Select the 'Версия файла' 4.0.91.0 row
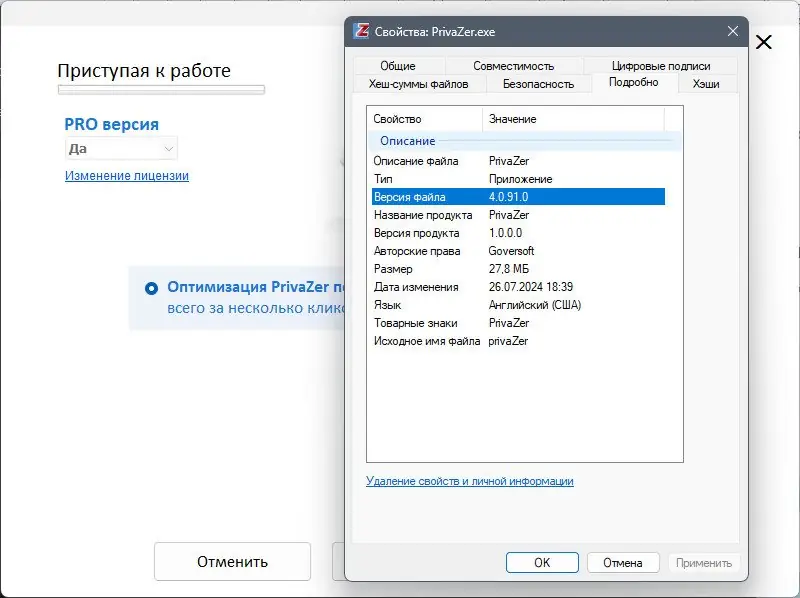 (x=518, y=197)
